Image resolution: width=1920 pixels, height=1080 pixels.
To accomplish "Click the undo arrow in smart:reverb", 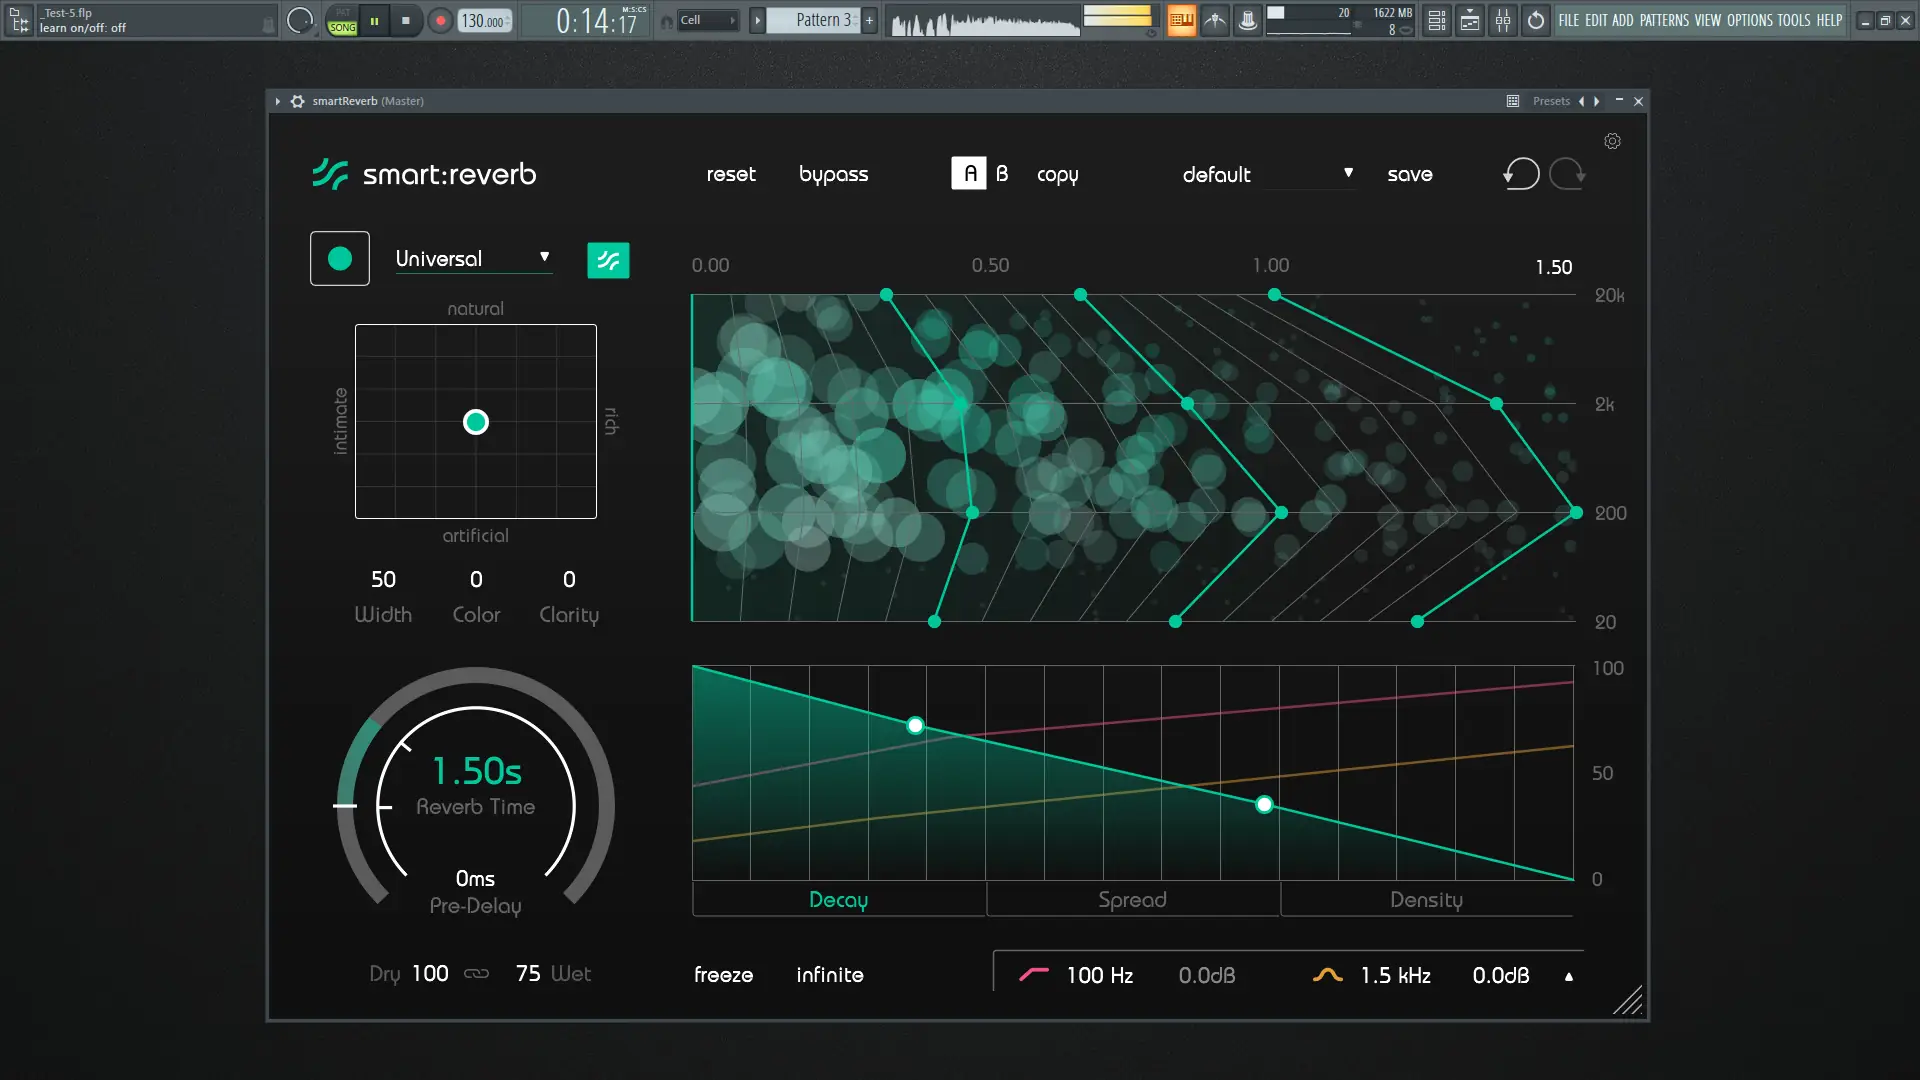I will [1521, 174].
